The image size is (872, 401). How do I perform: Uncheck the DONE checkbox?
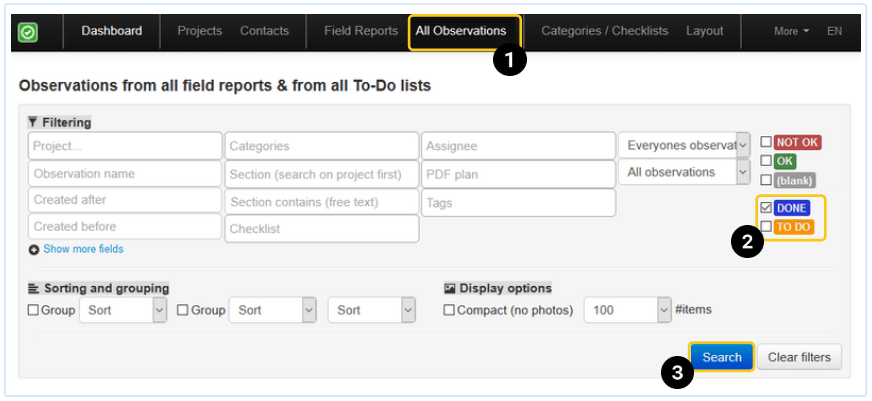(x=766, y=208)
